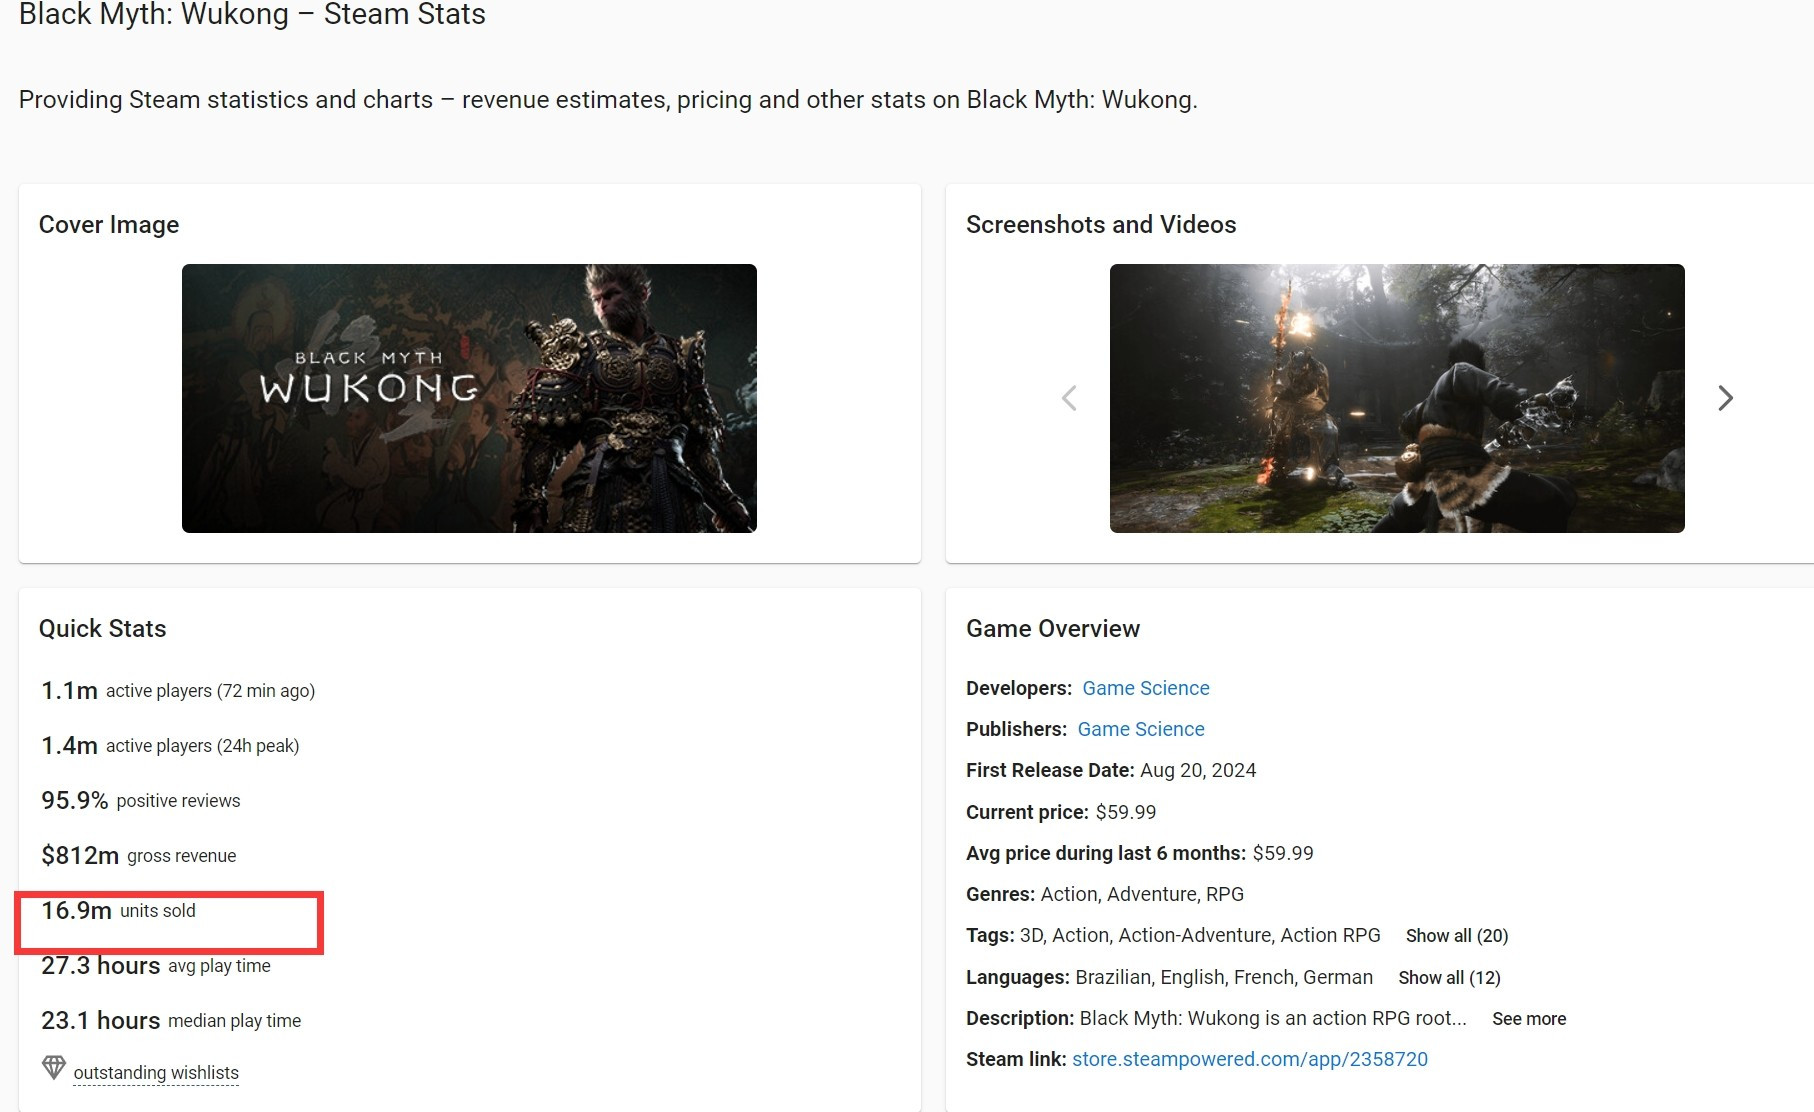
Task: Click the First Release Date Aug 20, 2024 text
Action: (x=1111, y=770)
